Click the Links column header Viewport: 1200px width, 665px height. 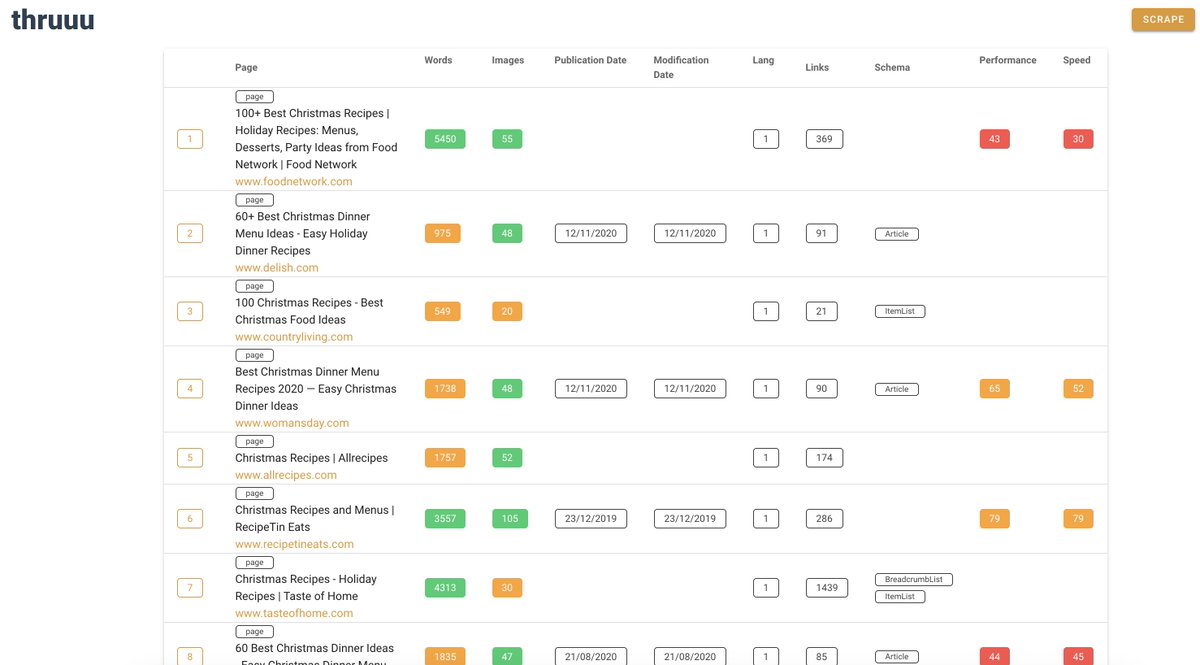coord(817,68)
